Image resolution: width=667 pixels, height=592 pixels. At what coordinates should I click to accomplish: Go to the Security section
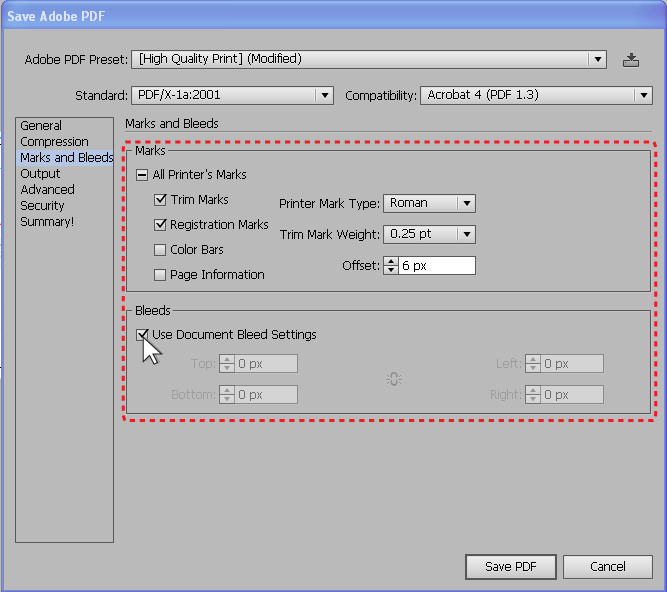(x=42, y=206)
